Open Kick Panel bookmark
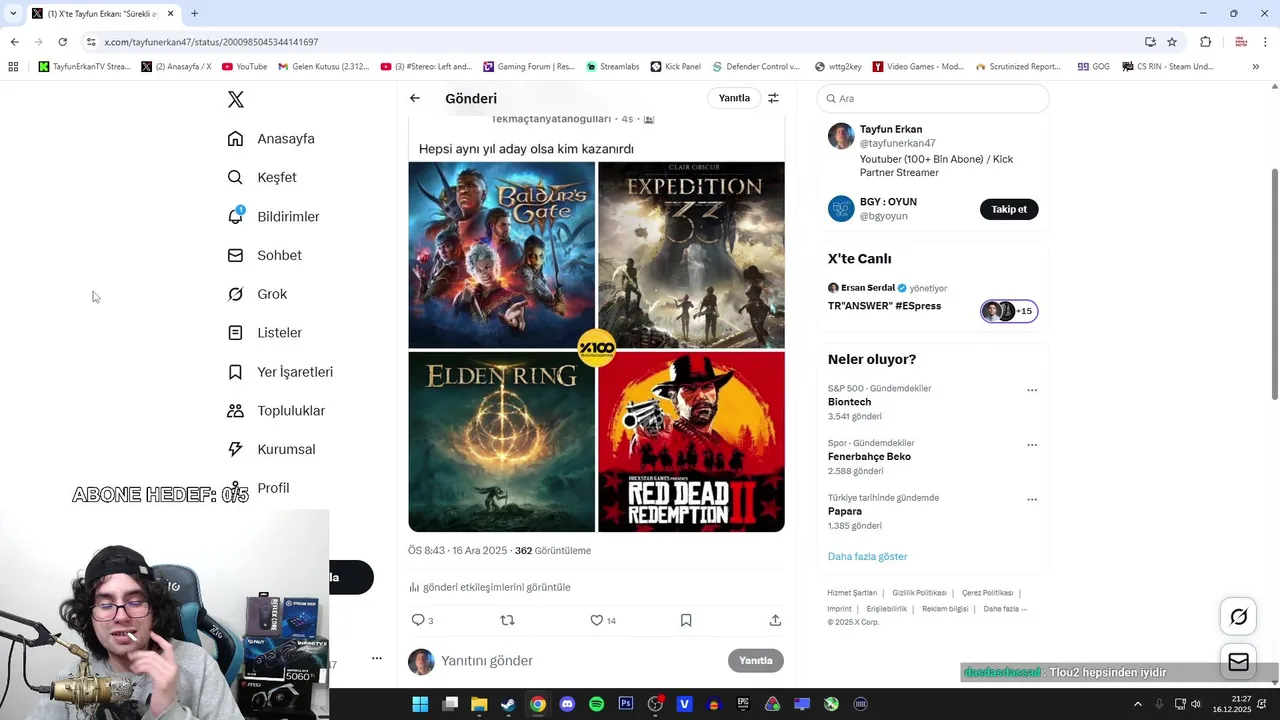 click(x=675, y=67)
